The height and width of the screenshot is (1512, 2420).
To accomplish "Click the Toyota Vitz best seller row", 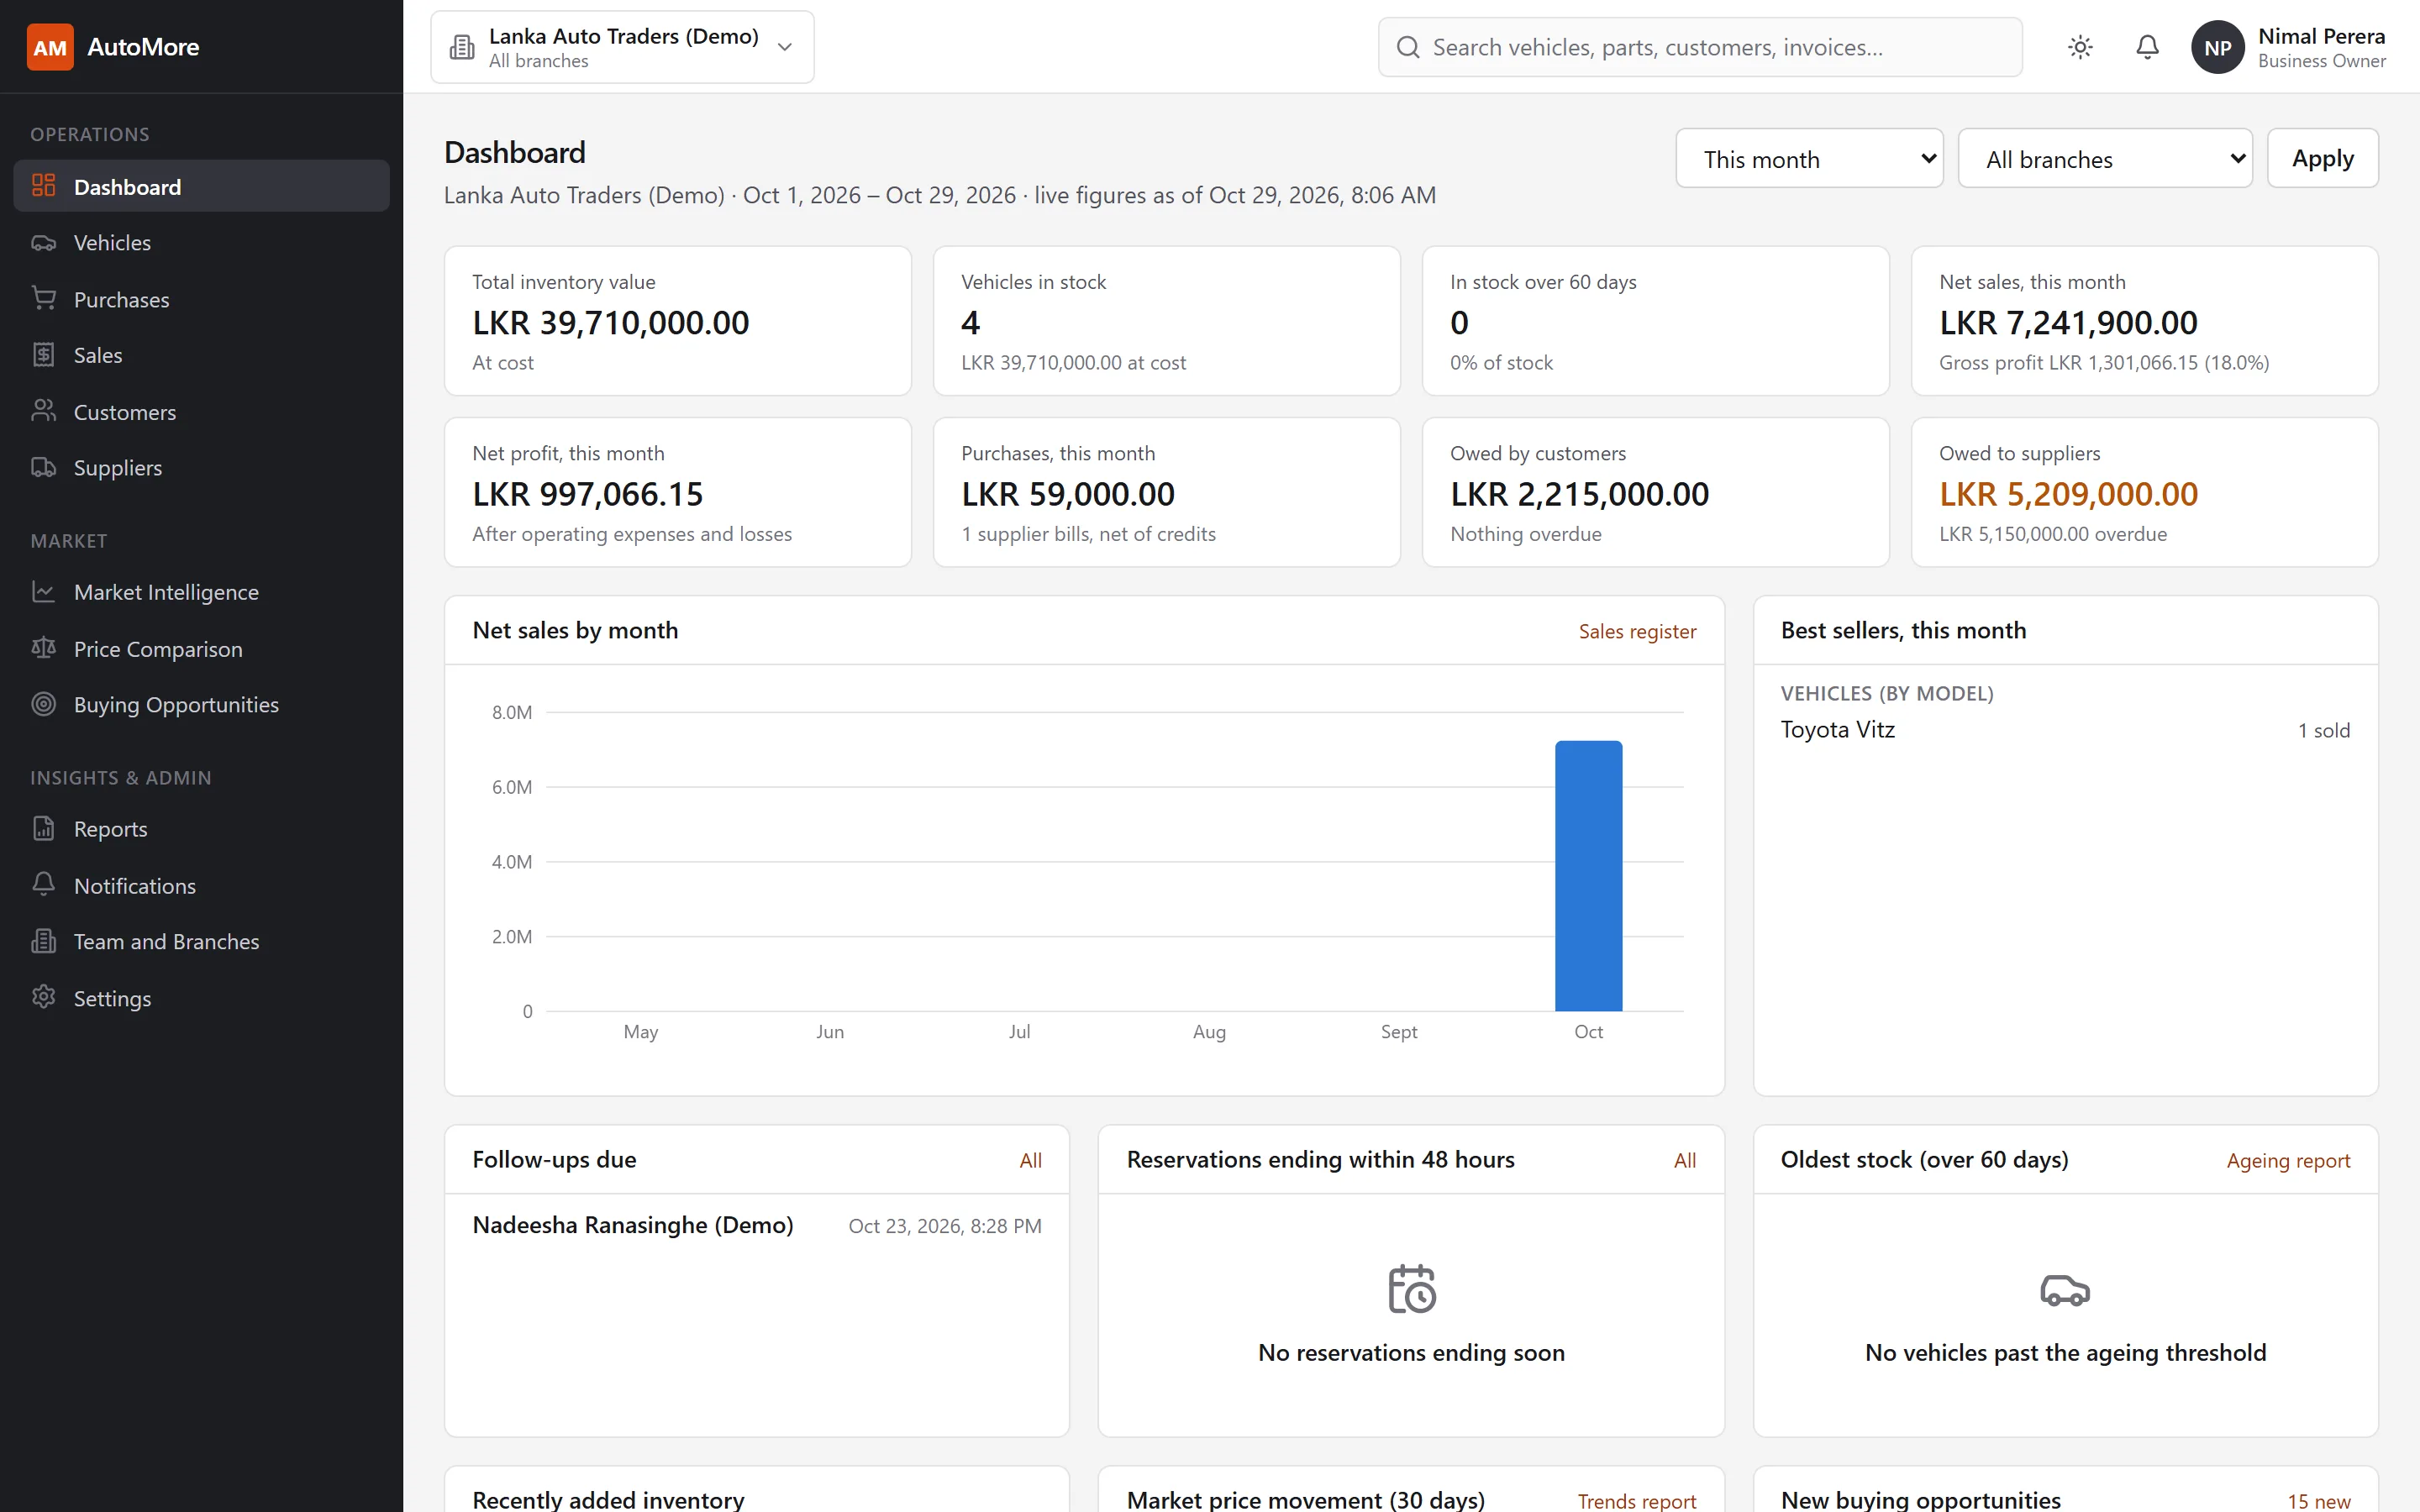I will (x=2065, y=730).
